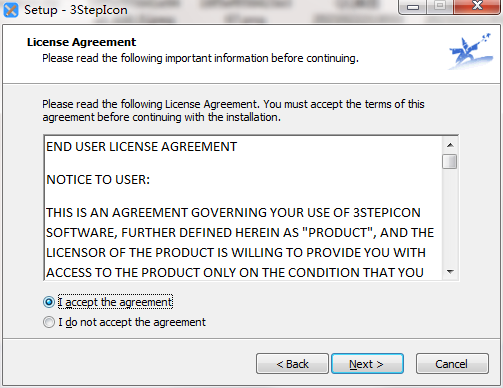Image resolution: width=503 pixels, height=388 pixels.
Task: Click the 3StepIcon app icon in title bar
Action: [11, 10]
